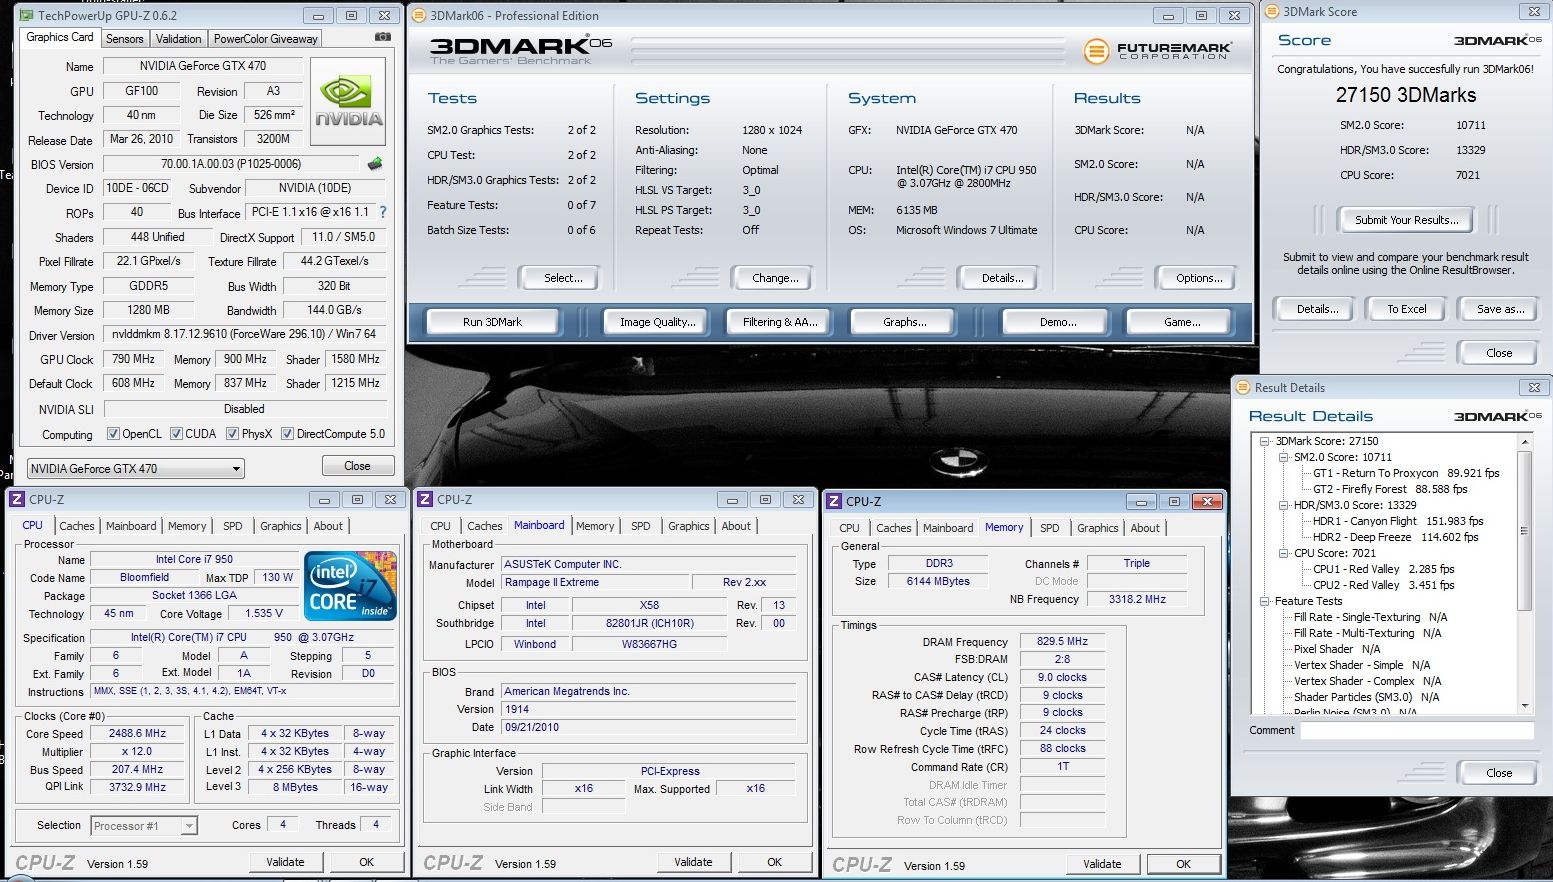Click the BIOS save chip icon

(x=375, y=164)
